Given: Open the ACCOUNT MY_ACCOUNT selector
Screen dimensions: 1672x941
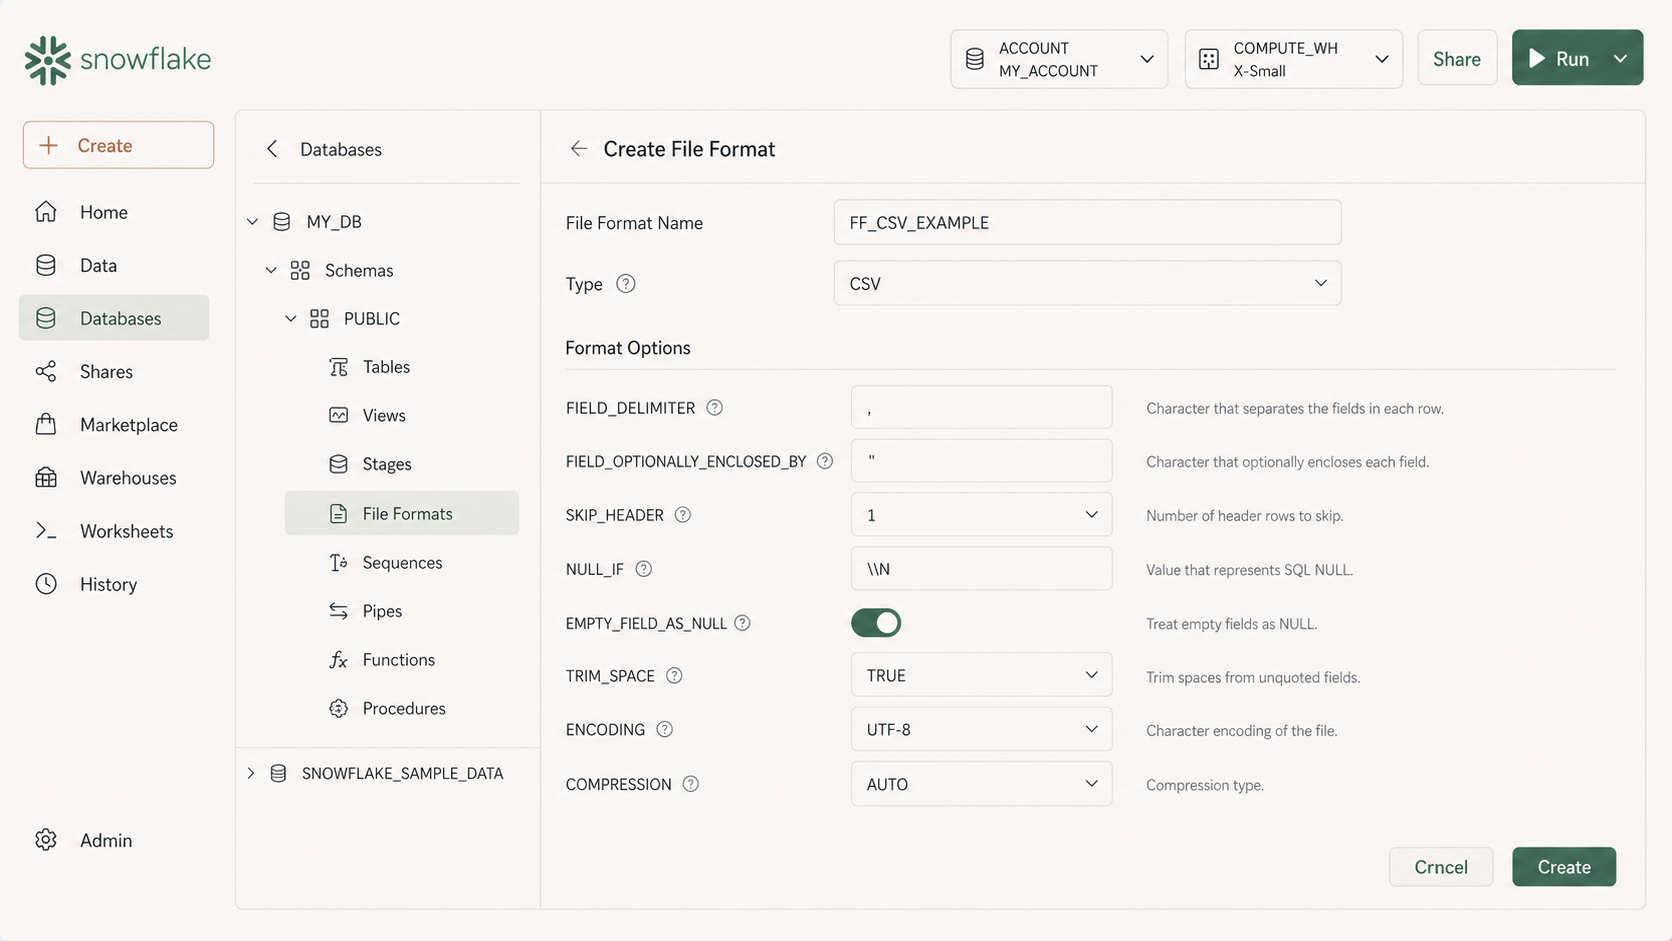Looking at the screenshot, I should coord(1059,59).
